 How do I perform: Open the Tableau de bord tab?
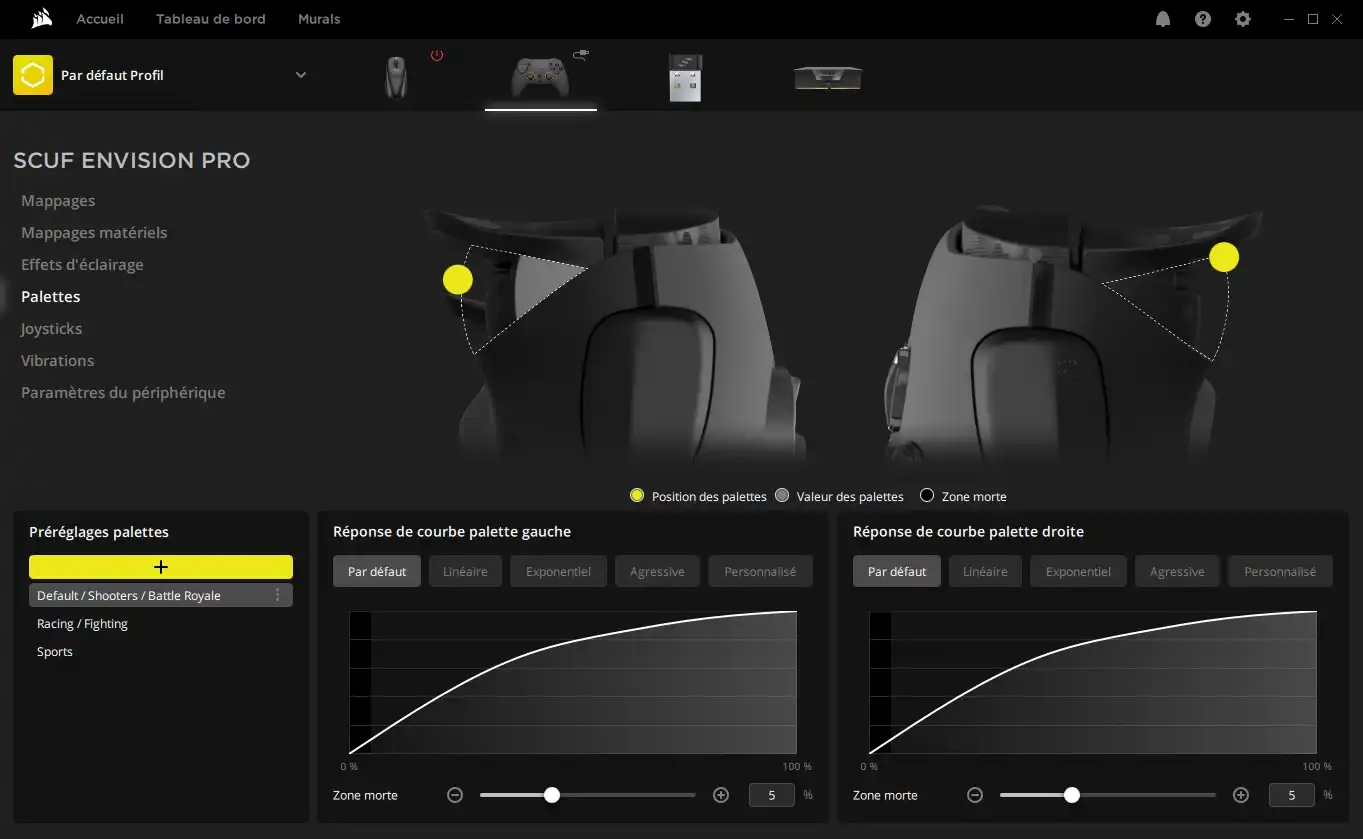[211, 19]
